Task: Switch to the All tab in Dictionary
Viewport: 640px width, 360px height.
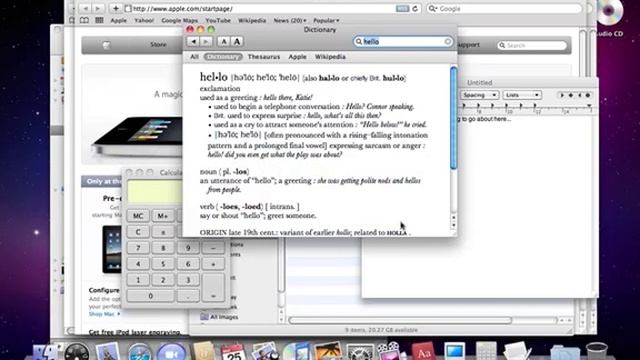Action: pos(194,57)
